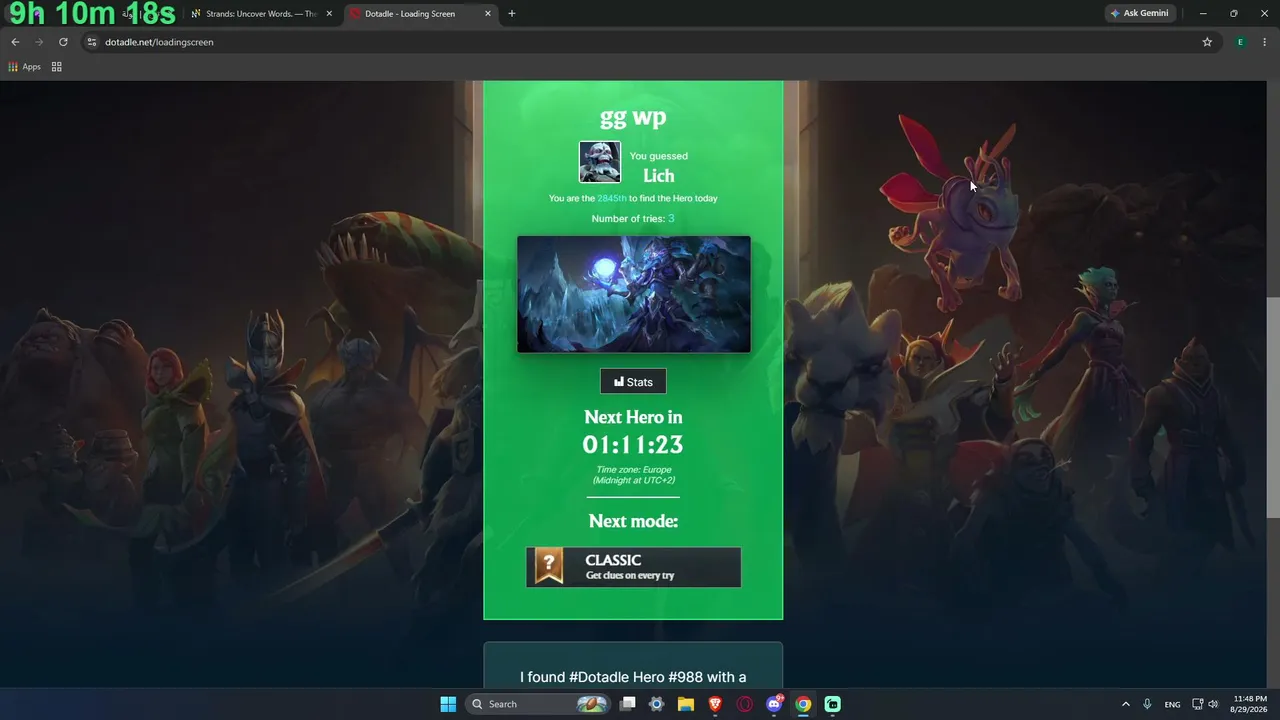1280x720 pixels.
Task: Open Task View from the taskbar
Action: click(628, 704)
